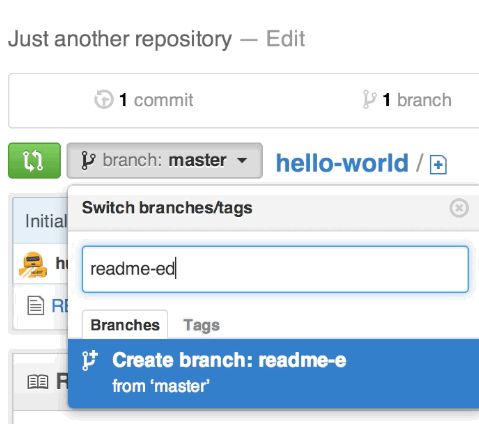The height and width of the screenshot is (424, 479).
Task: Click the open book README icon
Action: coord(38,382)
